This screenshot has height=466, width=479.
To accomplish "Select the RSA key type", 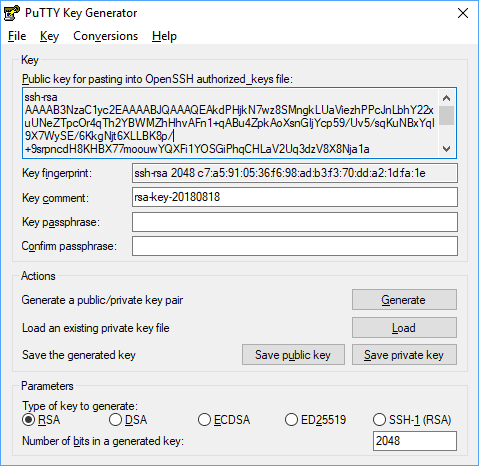I will [x=41, y=420].
